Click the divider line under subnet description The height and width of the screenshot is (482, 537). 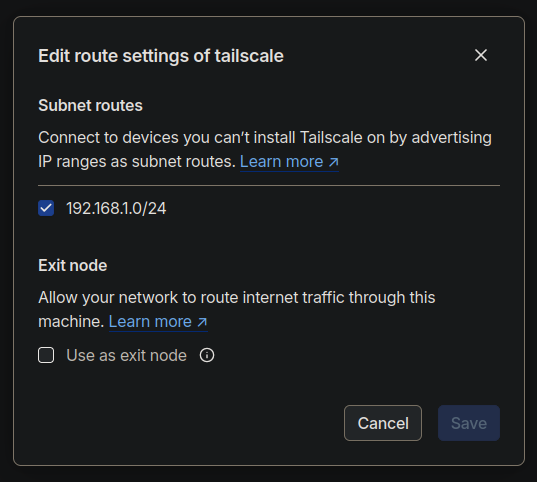click(269, 185)
